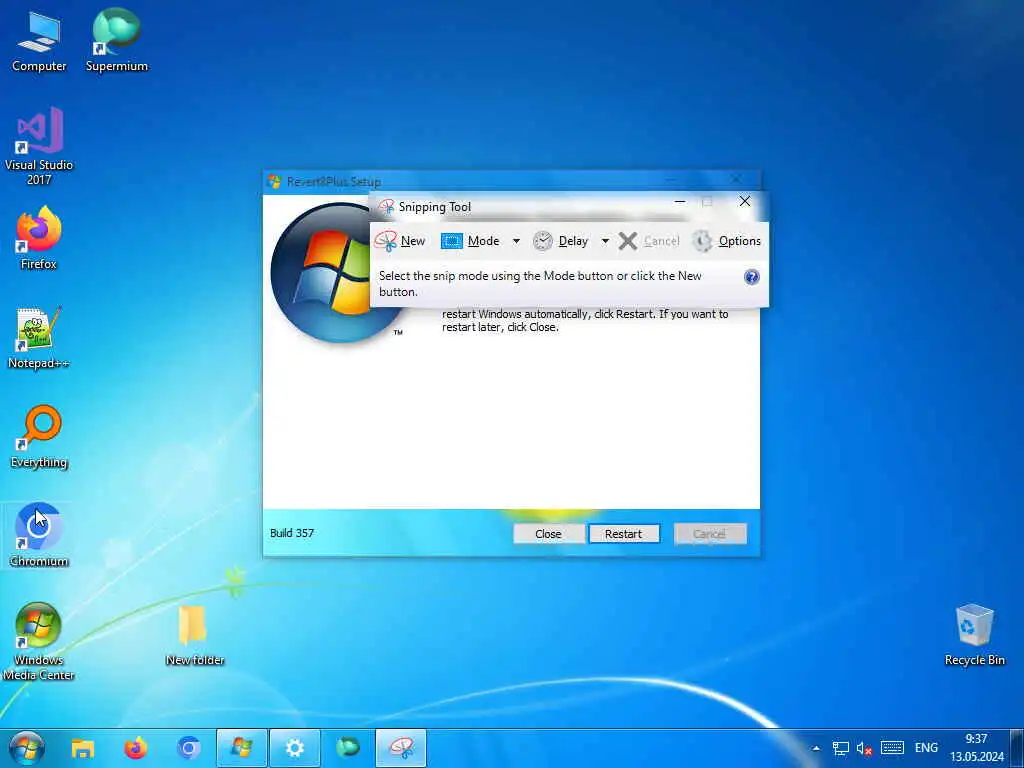Select the Recycle Bin desktop icon

coord(974,635)
